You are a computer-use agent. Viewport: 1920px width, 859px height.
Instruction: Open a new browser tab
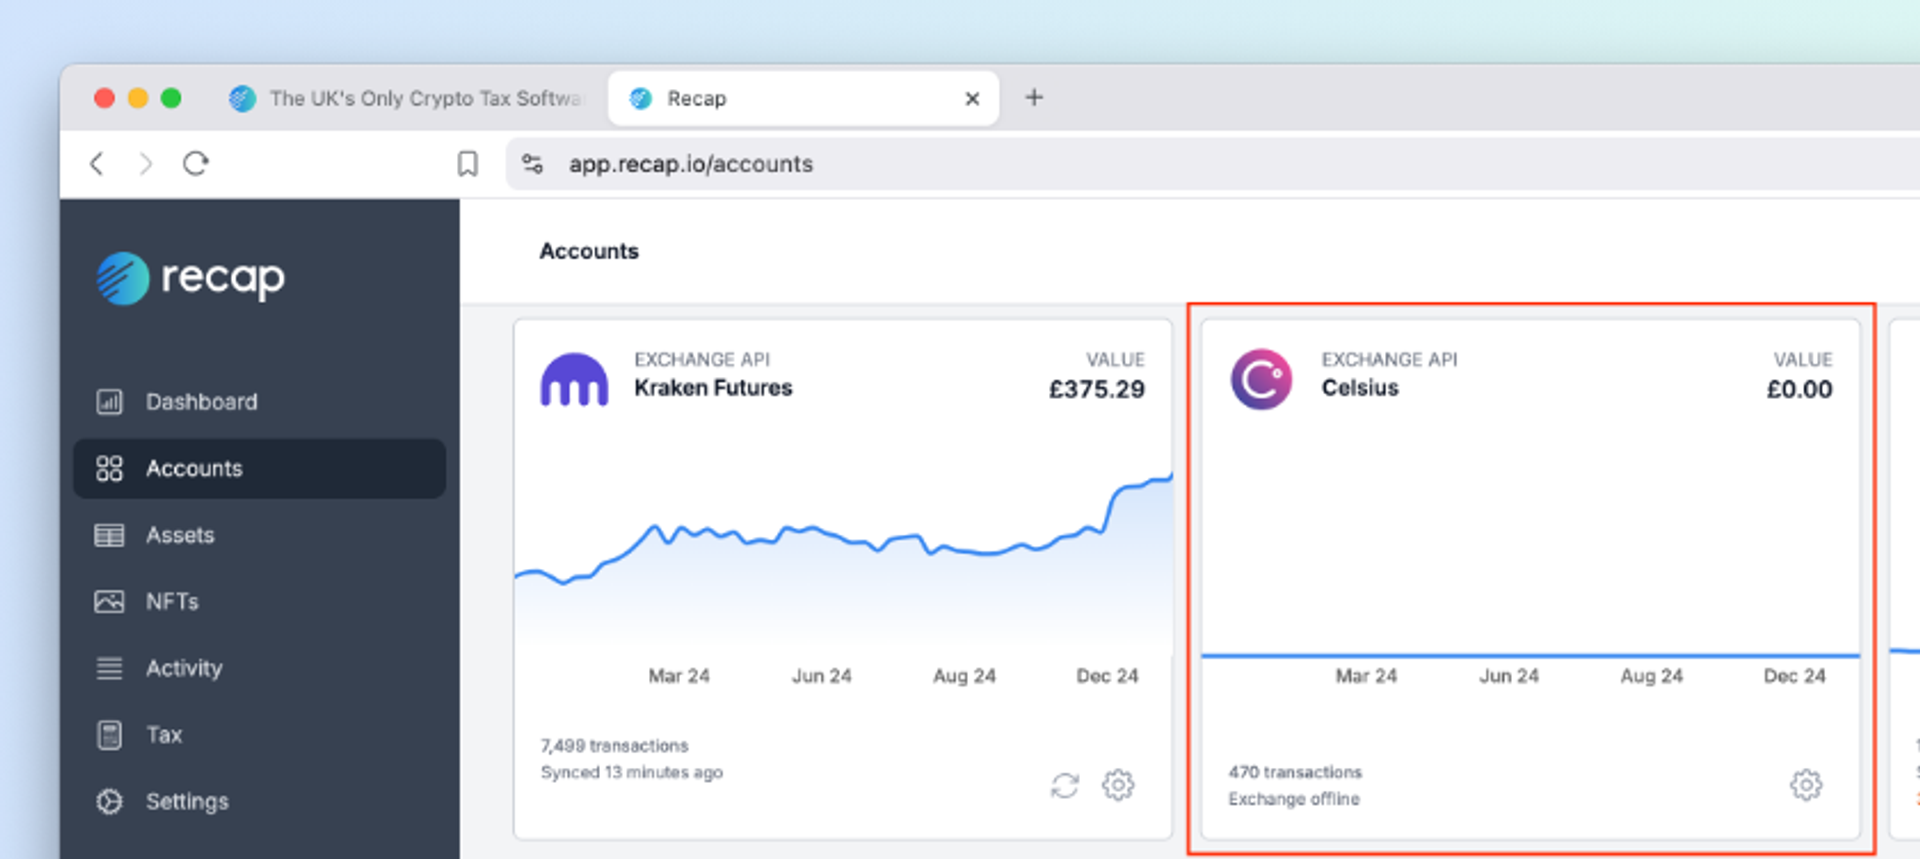(1034, 97)
